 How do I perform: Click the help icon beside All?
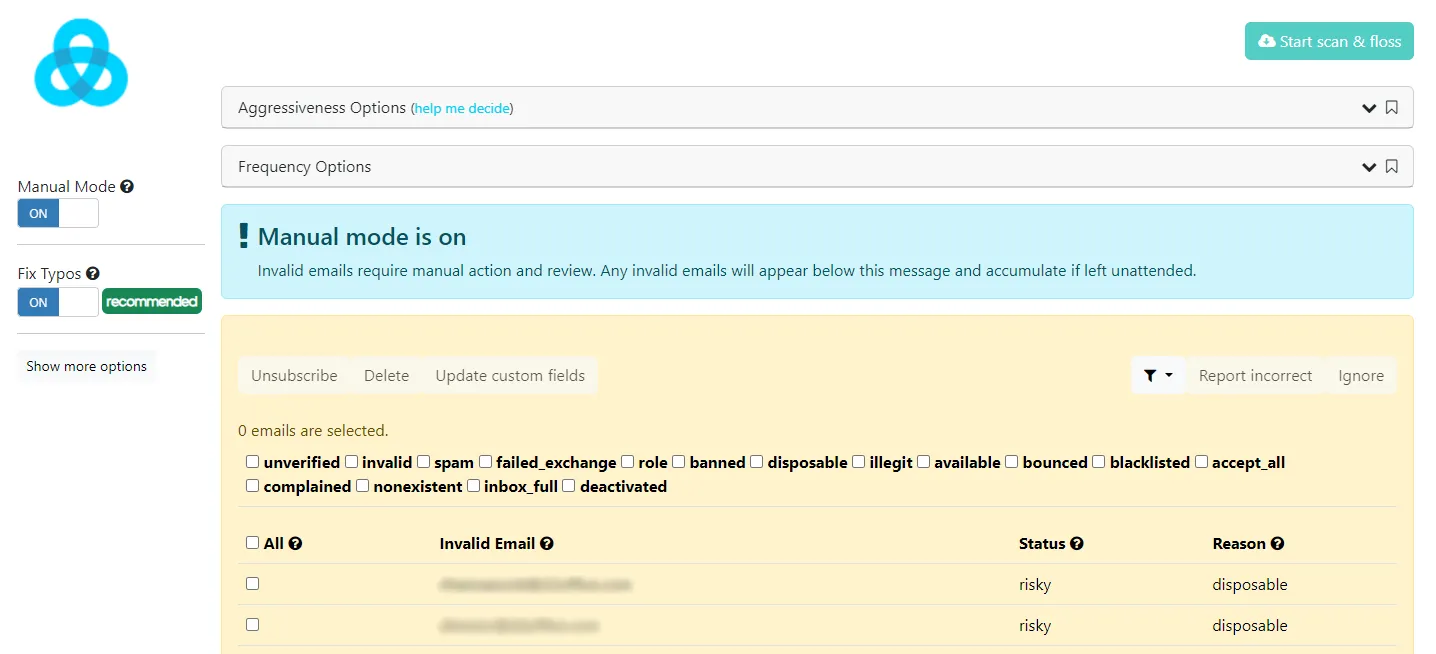(x=295, y=544)
